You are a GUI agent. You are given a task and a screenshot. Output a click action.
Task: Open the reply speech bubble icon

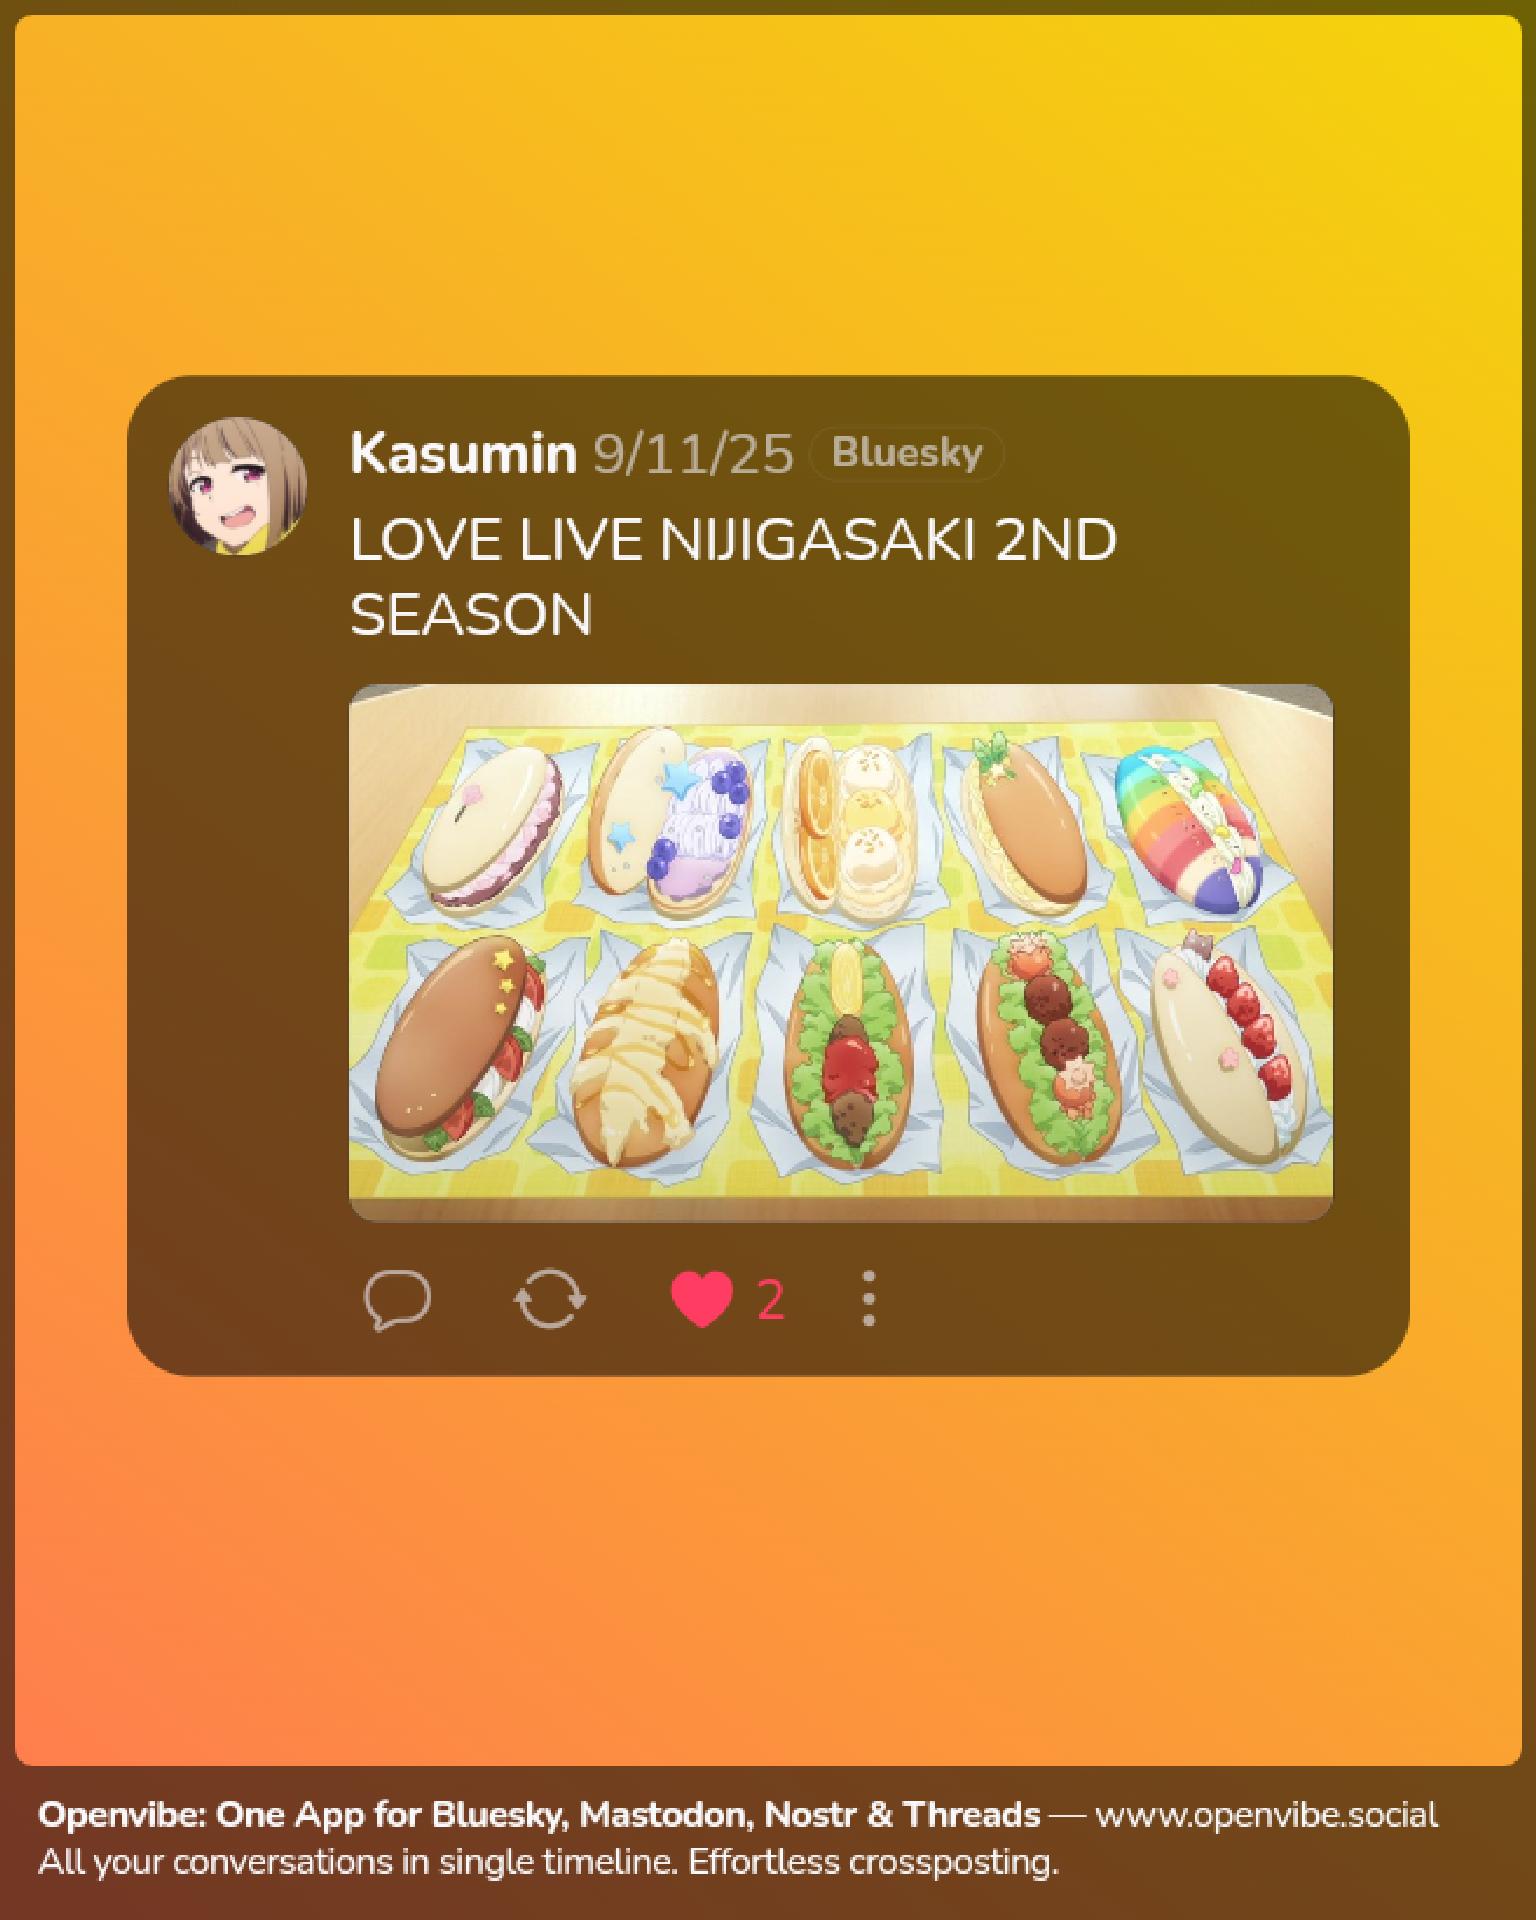click(397, 1299)
